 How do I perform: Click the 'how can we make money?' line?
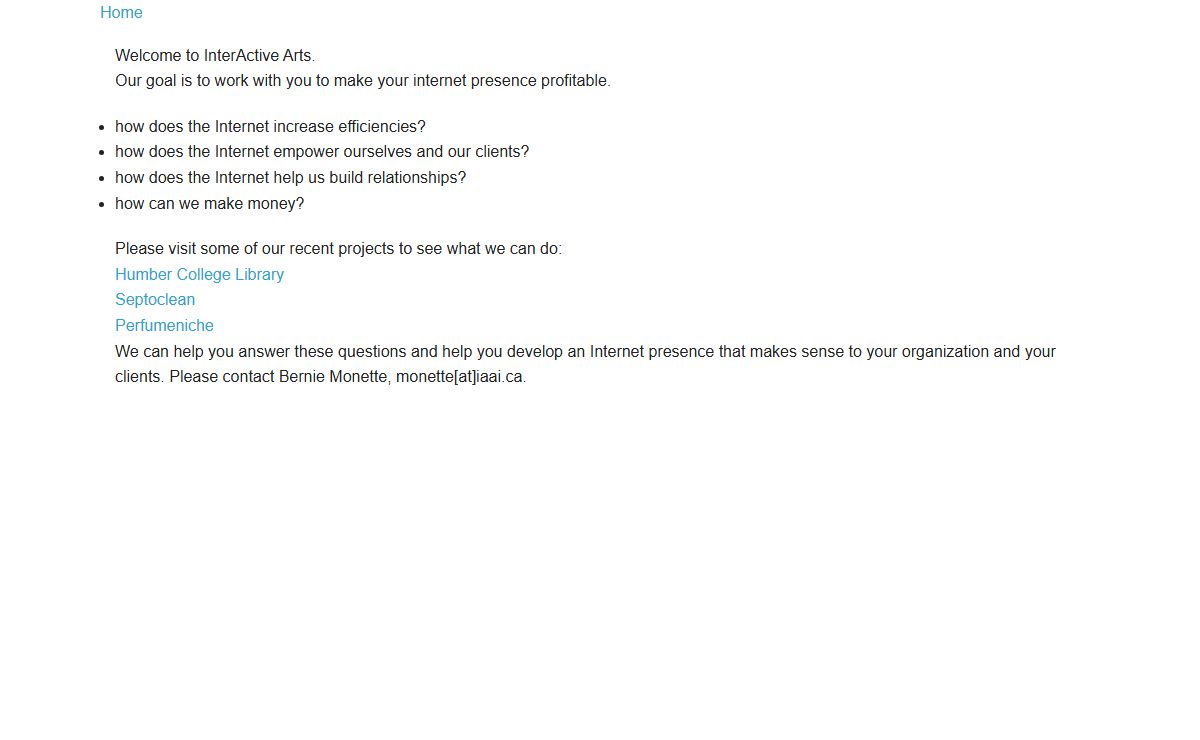pyautogui.click(x=209, y=204)
